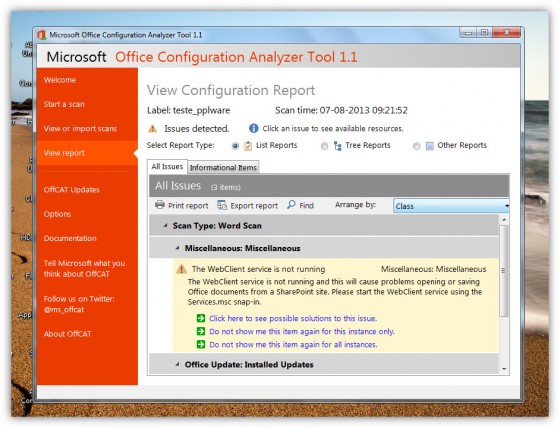The width and height of the screenshot is (560, 428).
Task: Click the Print report printer icon
Action: [160, 205]
